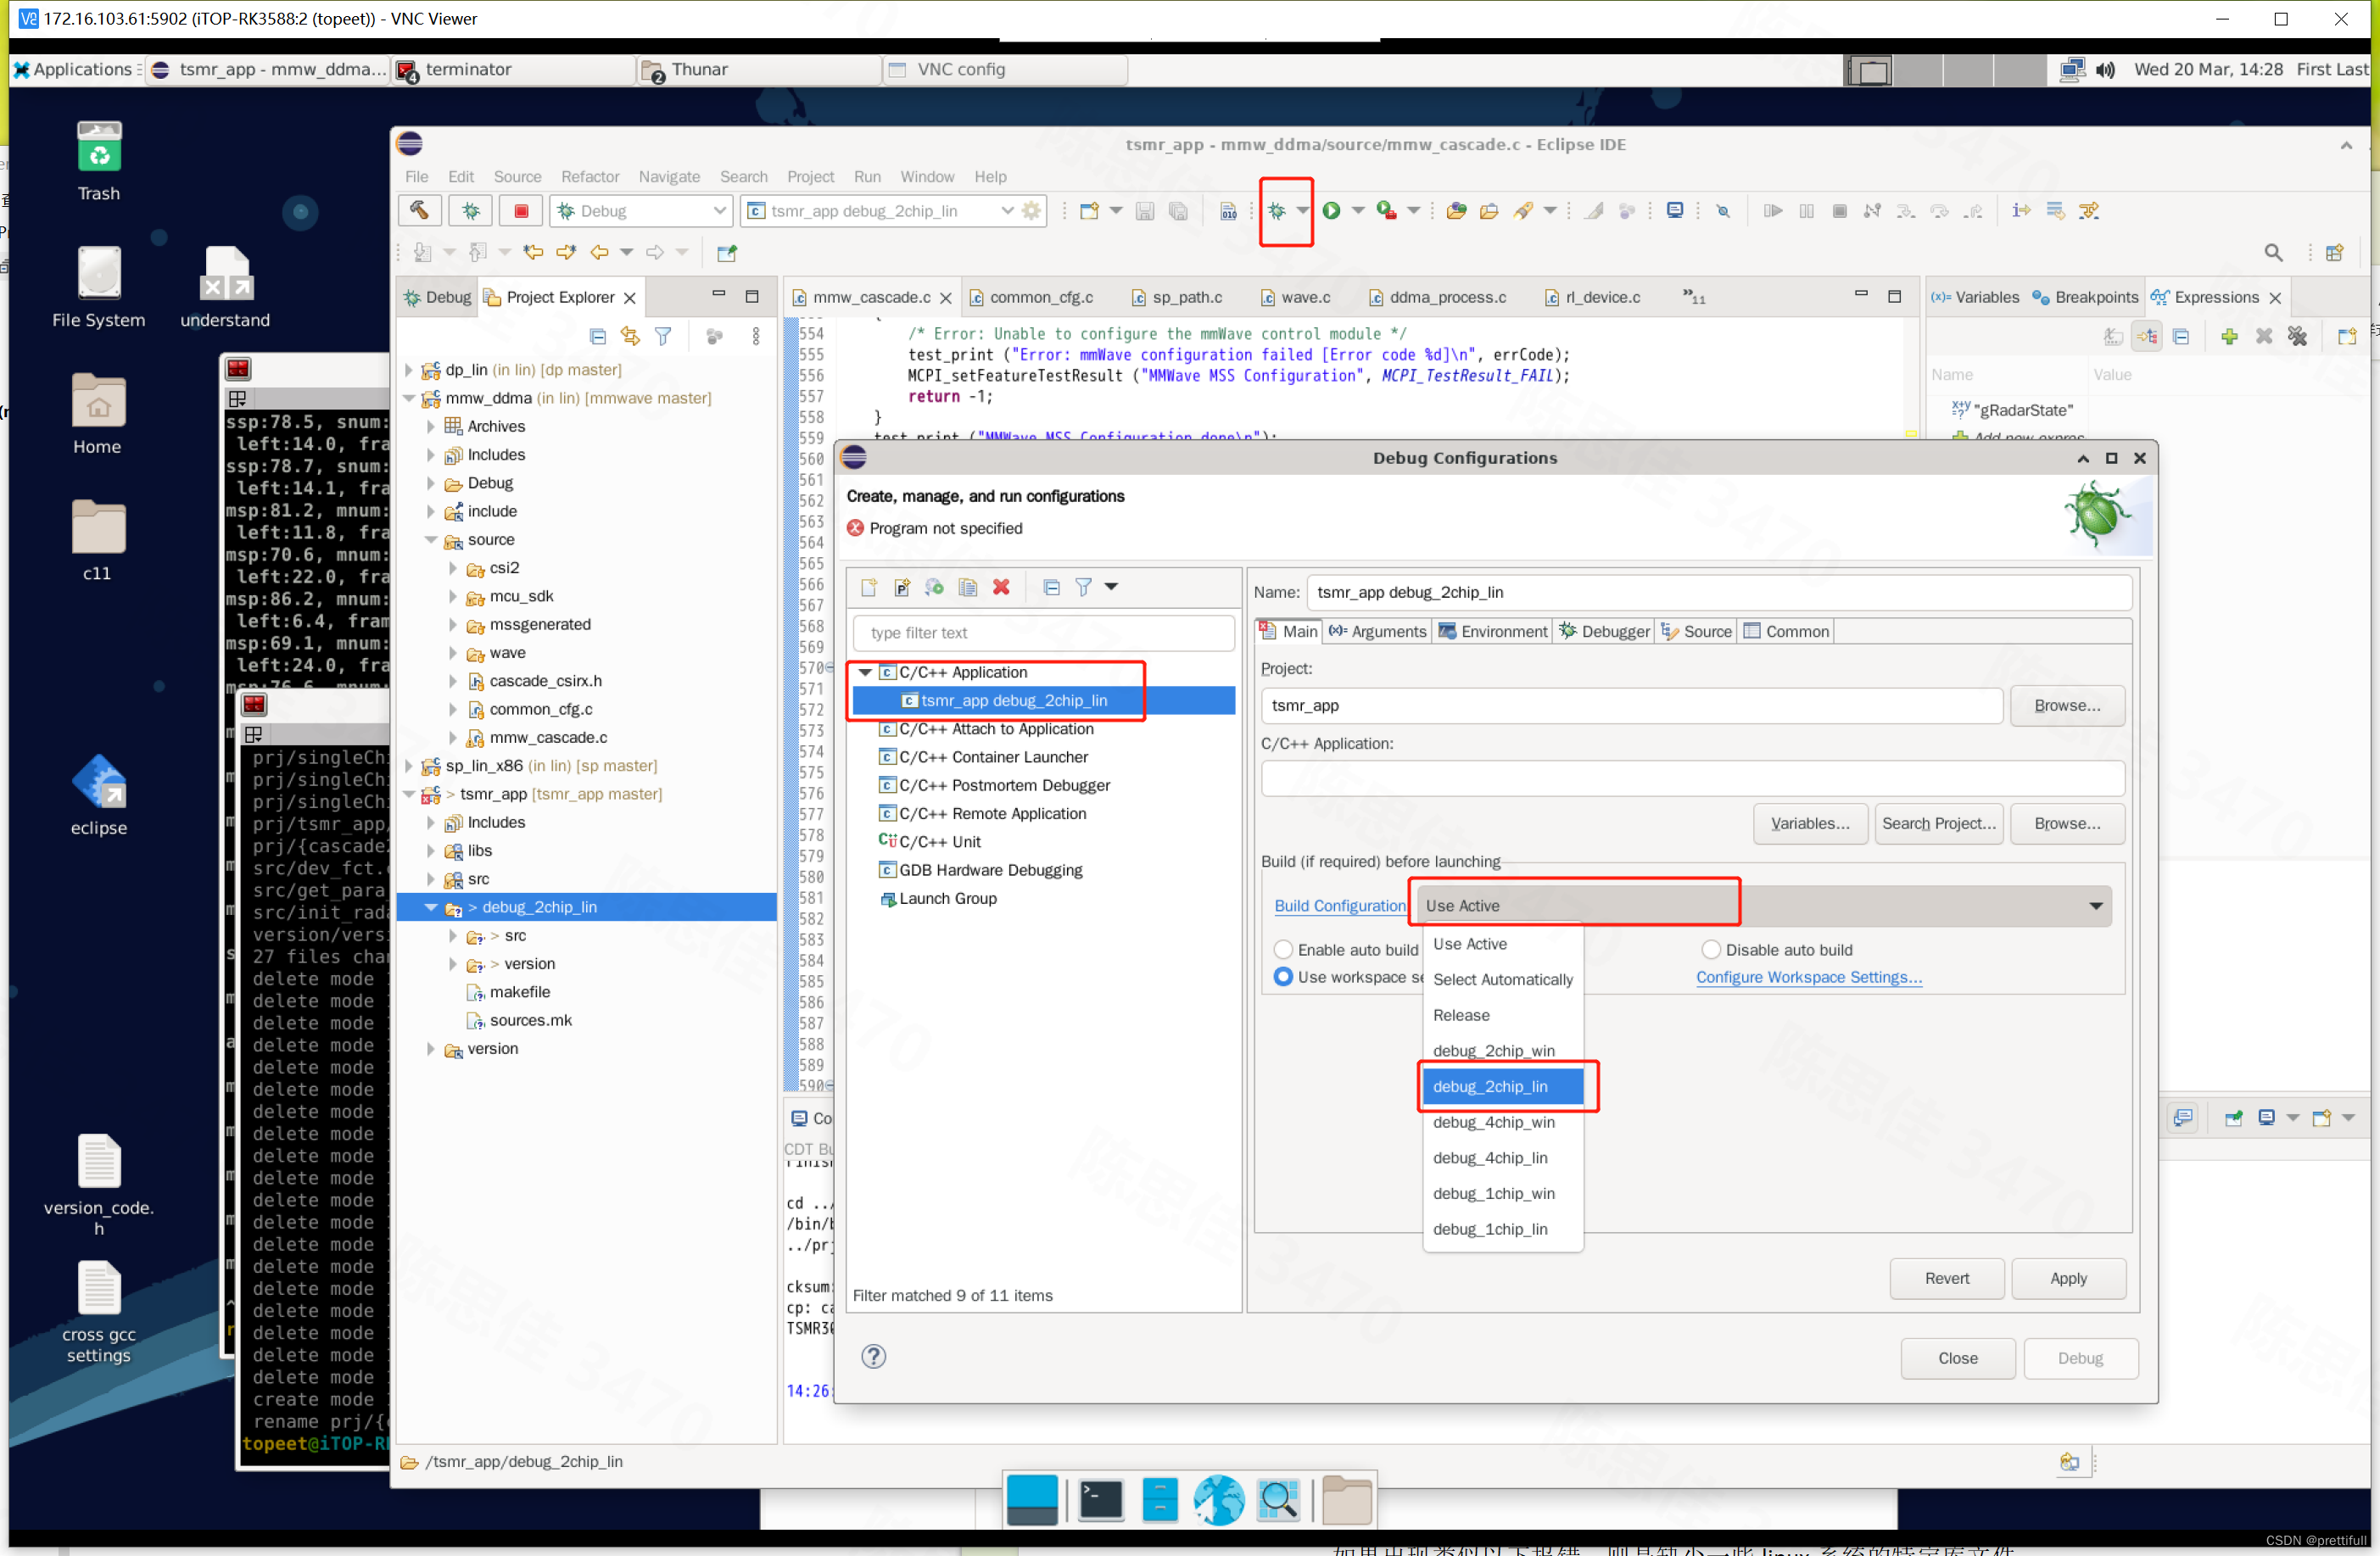Click the configuration Name input field

(1719, 592)
